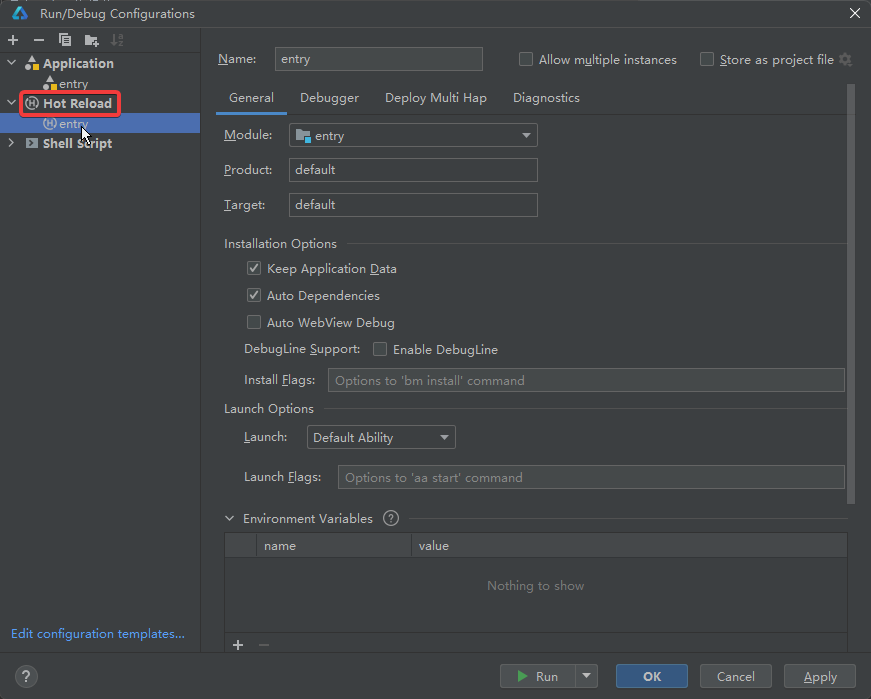Image resolution: width=871 pixels, height=699 pixels.
Task: Copy the selected configuration
Action: click(65, 40)
